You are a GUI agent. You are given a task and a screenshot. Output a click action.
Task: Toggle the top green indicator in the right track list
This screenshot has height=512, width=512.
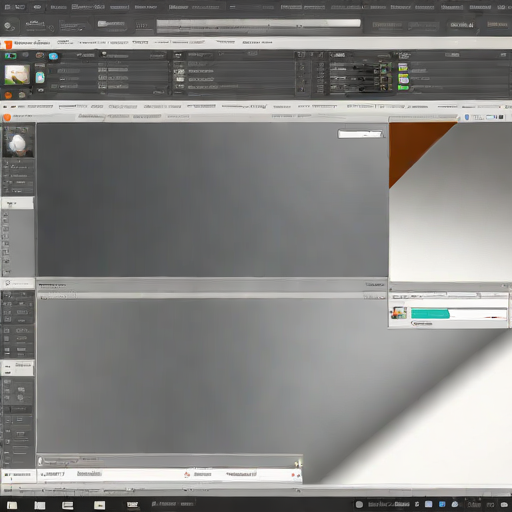[x=403, y=67]
